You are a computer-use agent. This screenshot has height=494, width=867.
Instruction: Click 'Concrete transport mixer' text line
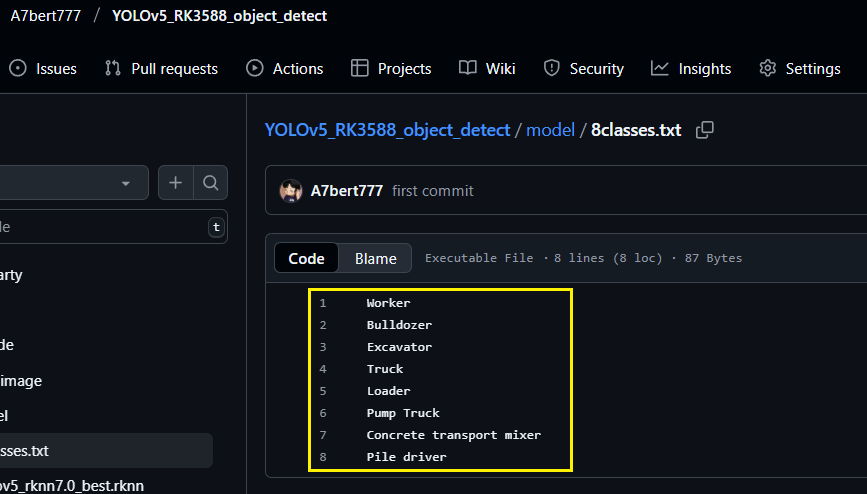(453, 435)
